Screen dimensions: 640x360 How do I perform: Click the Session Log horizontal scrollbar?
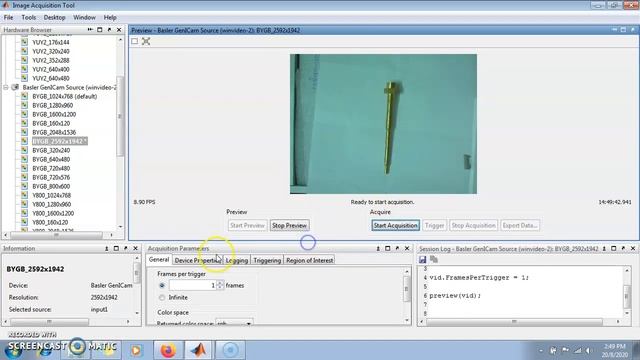[514, 322]
